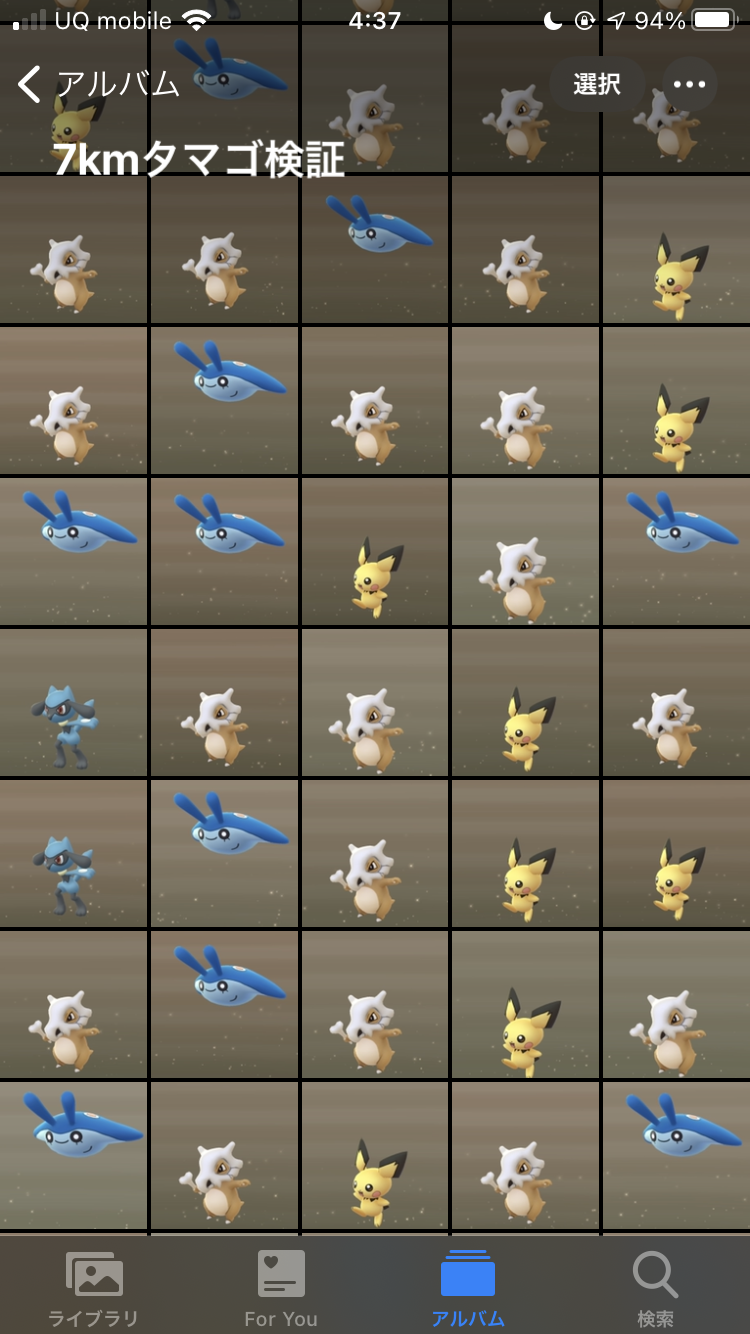The image size is (750, 1334).
Task: Open first Riolu photo thumbnail
Action: coord(74,703)
